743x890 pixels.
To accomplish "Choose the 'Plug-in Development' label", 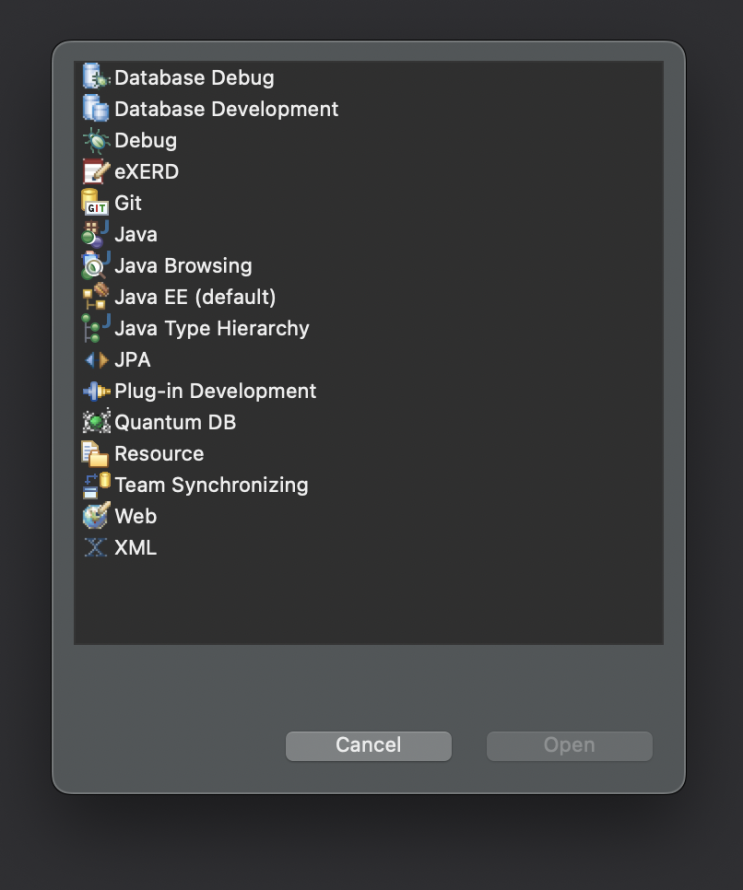I will point(215,391).
